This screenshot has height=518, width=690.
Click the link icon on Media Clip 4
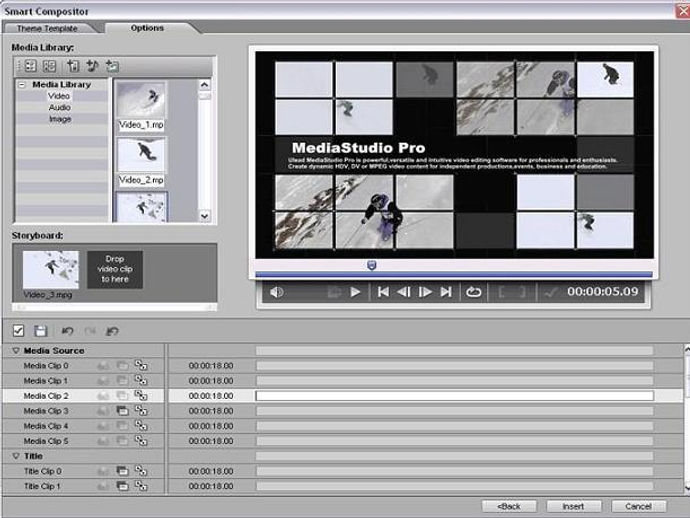pyautogui.click(x=141, y=426)
